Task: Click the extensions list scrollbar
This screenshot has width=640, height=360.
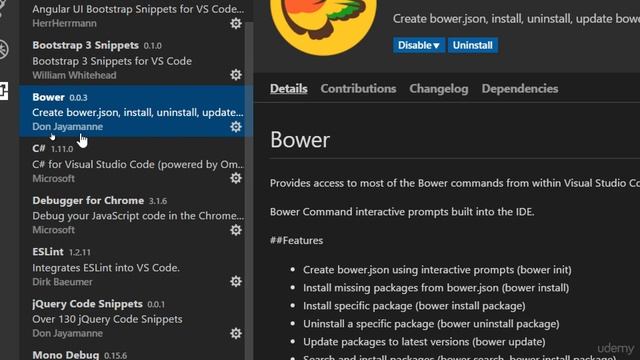Action: (x=249, y=191)
